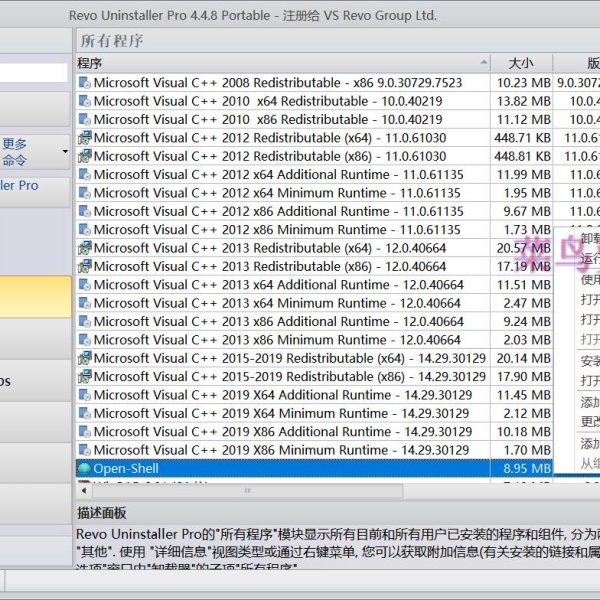Click icon of Visual C++ 2008 Redistributable x86
The image size is (600, 600).
pos(85,83)
